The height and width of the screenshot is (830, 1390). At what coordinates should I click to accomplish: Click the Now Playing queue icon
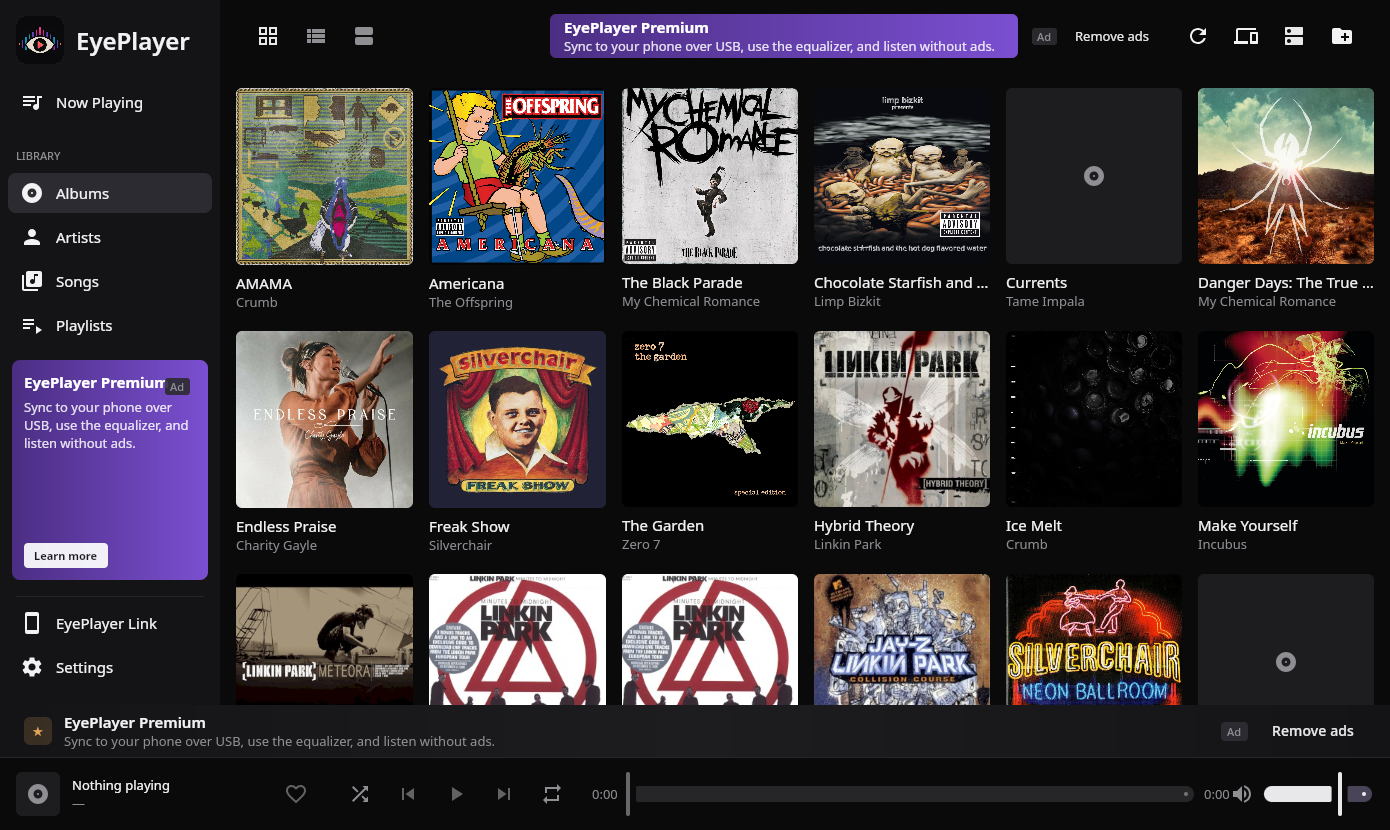pyautogui.click(x=32, y=102)
